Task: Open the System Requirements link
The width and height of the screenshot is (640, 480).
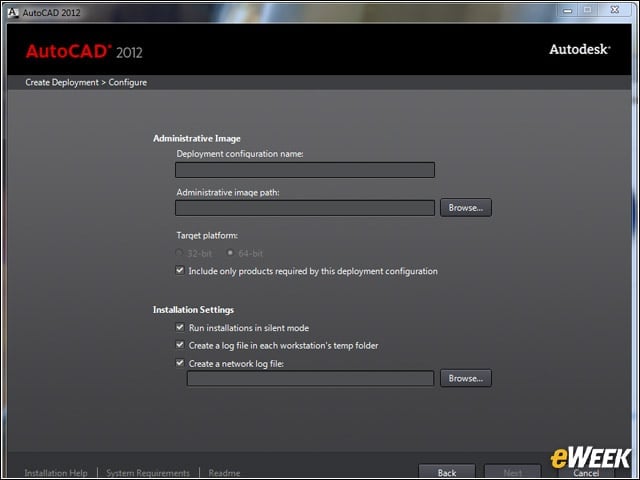Action: click(x=148, y=473)
